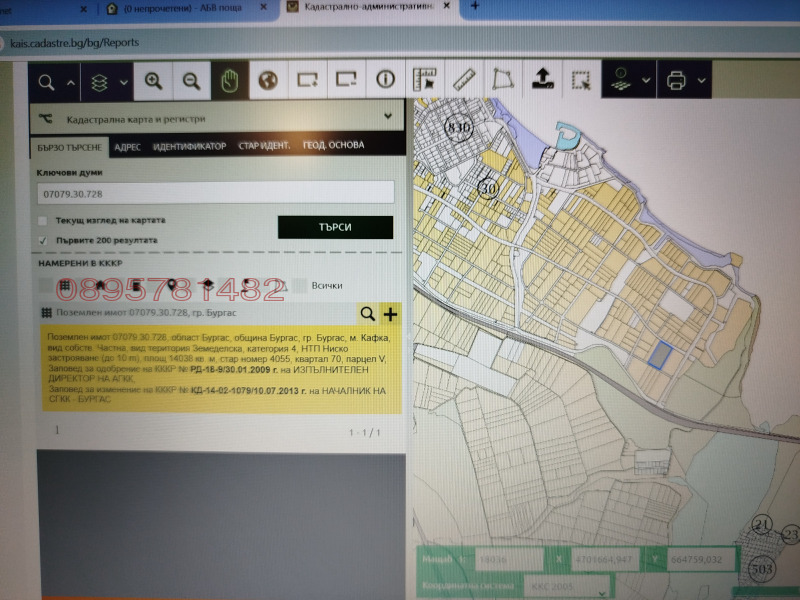This screenshot has width=800, height=600.
Task: Toggle 'Първите 200 резултата' checkbox
Action: 42,240
